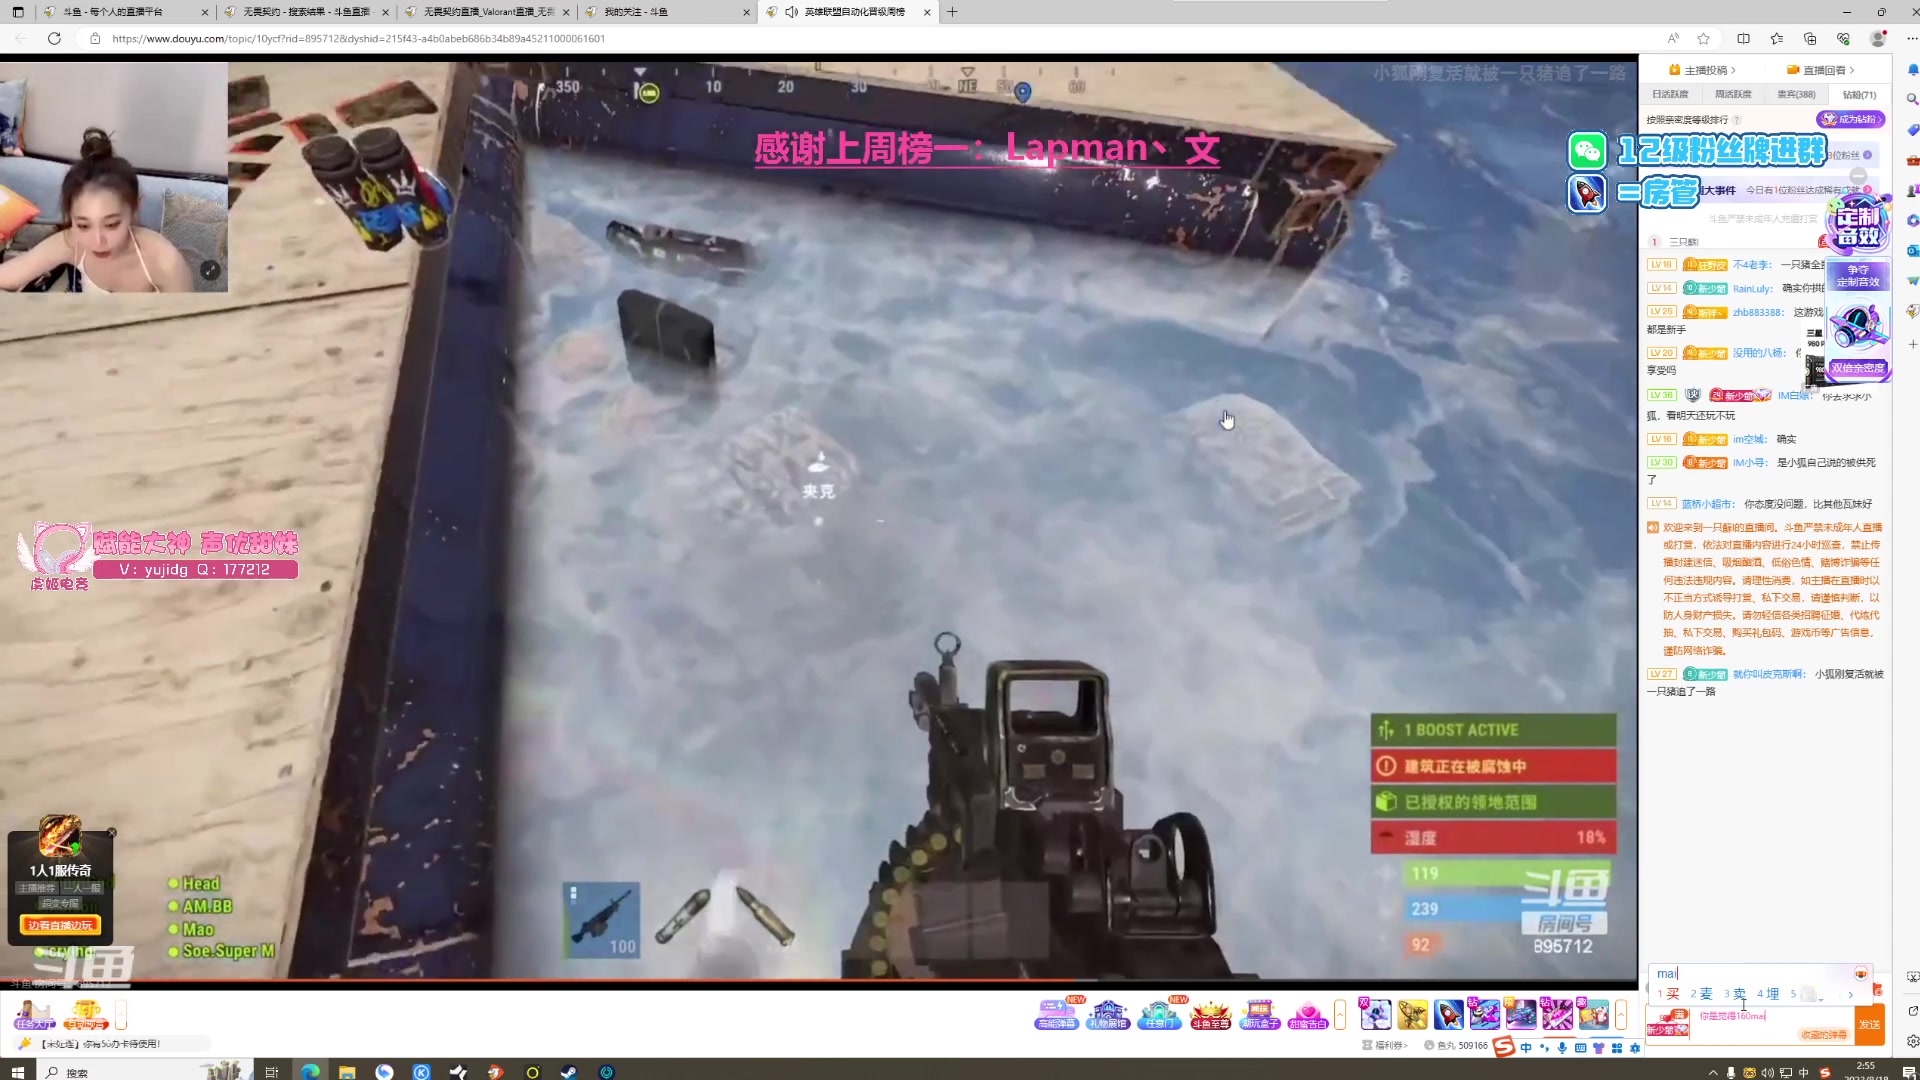Open the Edge sidebar search icon
1920x1080 pixels.
pos(1912,100)
